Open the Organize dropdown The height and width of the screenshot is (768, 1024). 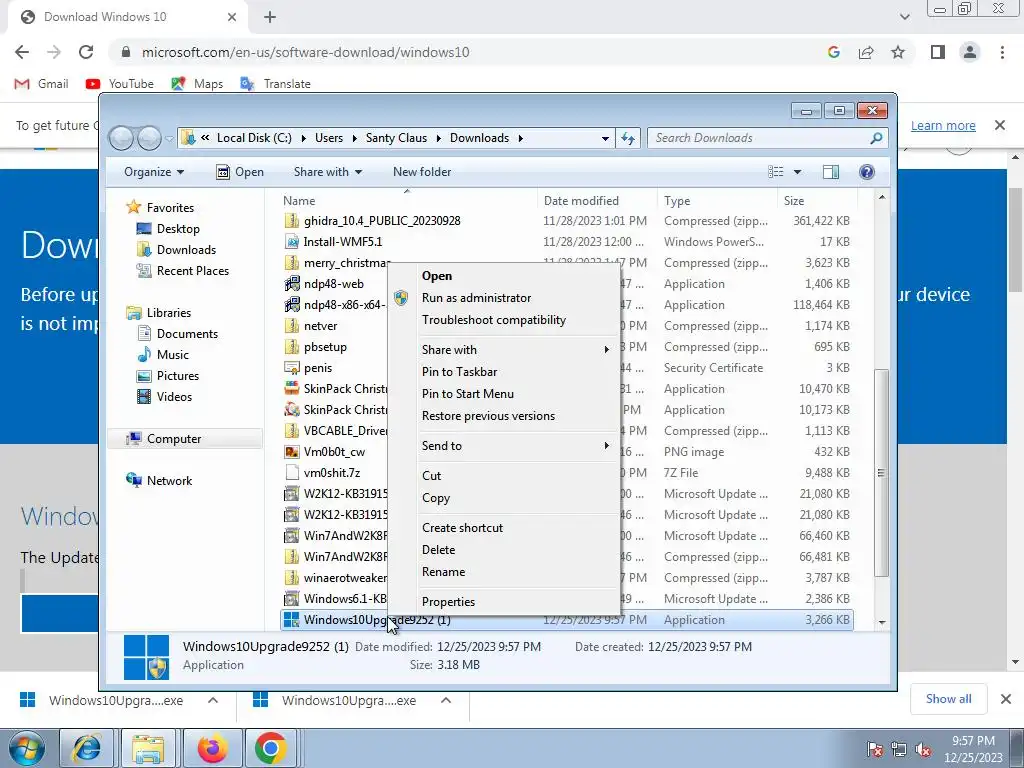coord(154,172)
